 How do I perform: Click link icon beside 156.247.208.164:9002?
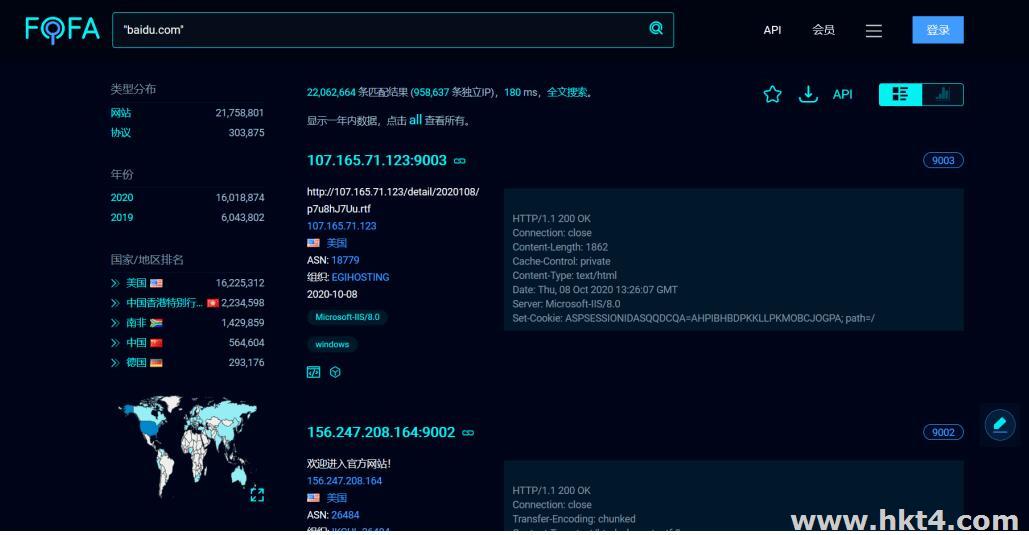[468, 433]
